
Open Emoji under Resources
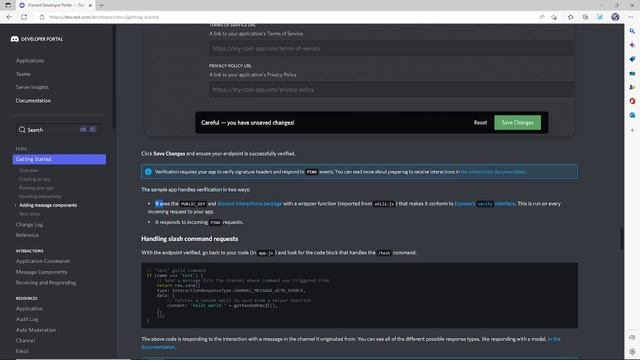click(x=22, y=351)
